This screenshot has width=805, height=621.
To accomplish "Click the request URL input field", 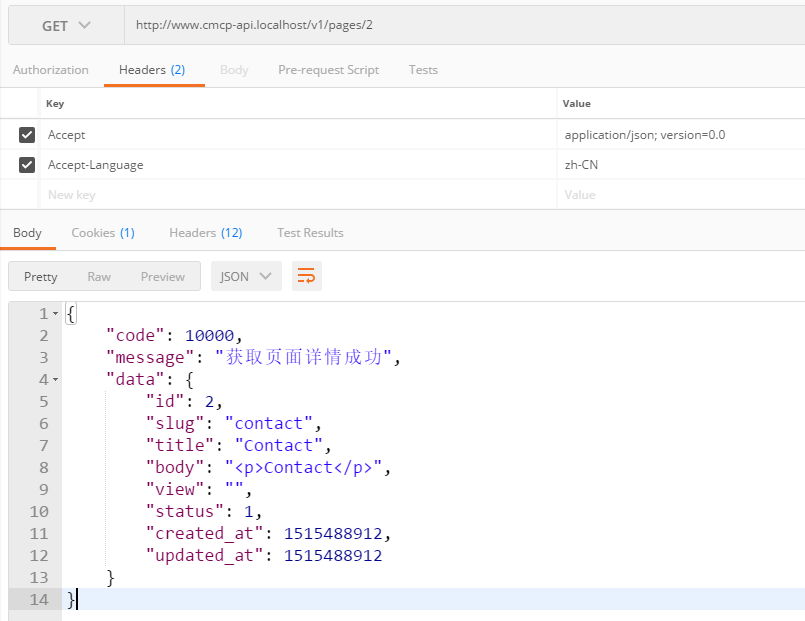I will [x=460, y=26].
